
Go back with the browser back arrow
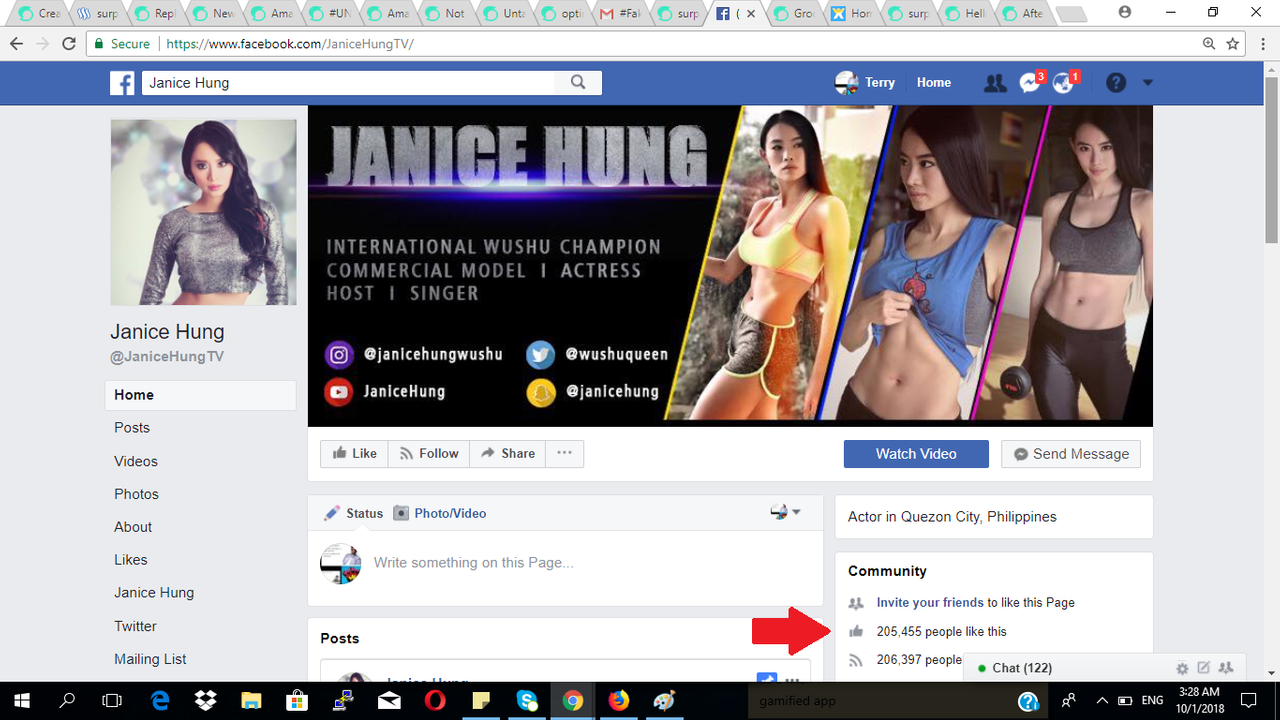click(16, 44)
